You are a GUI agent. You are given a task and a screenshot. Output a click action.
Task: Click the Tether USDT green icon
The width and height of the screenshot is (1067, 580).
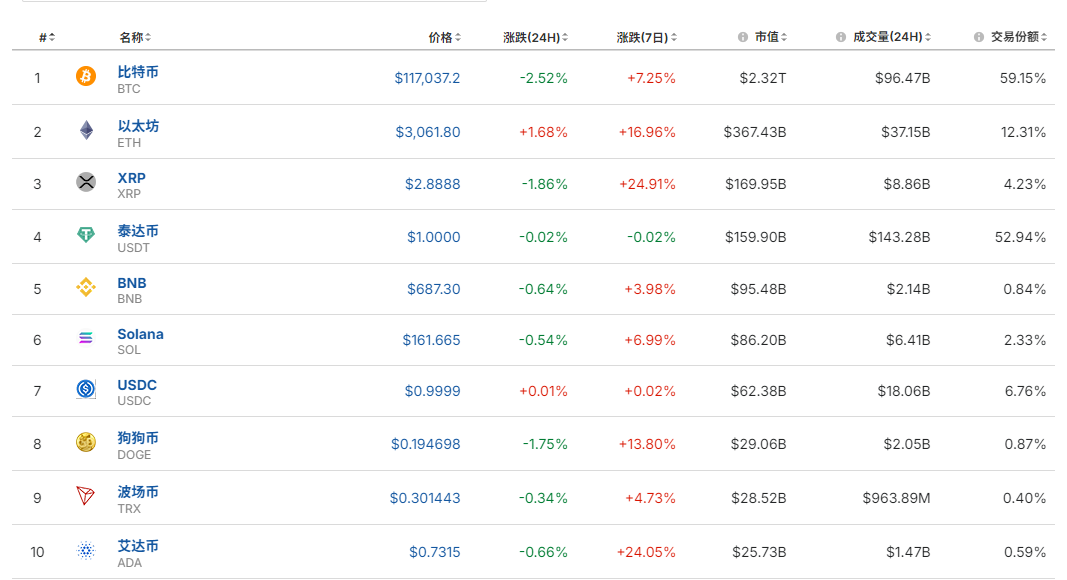pyautogui.click(x=86, y=235)
